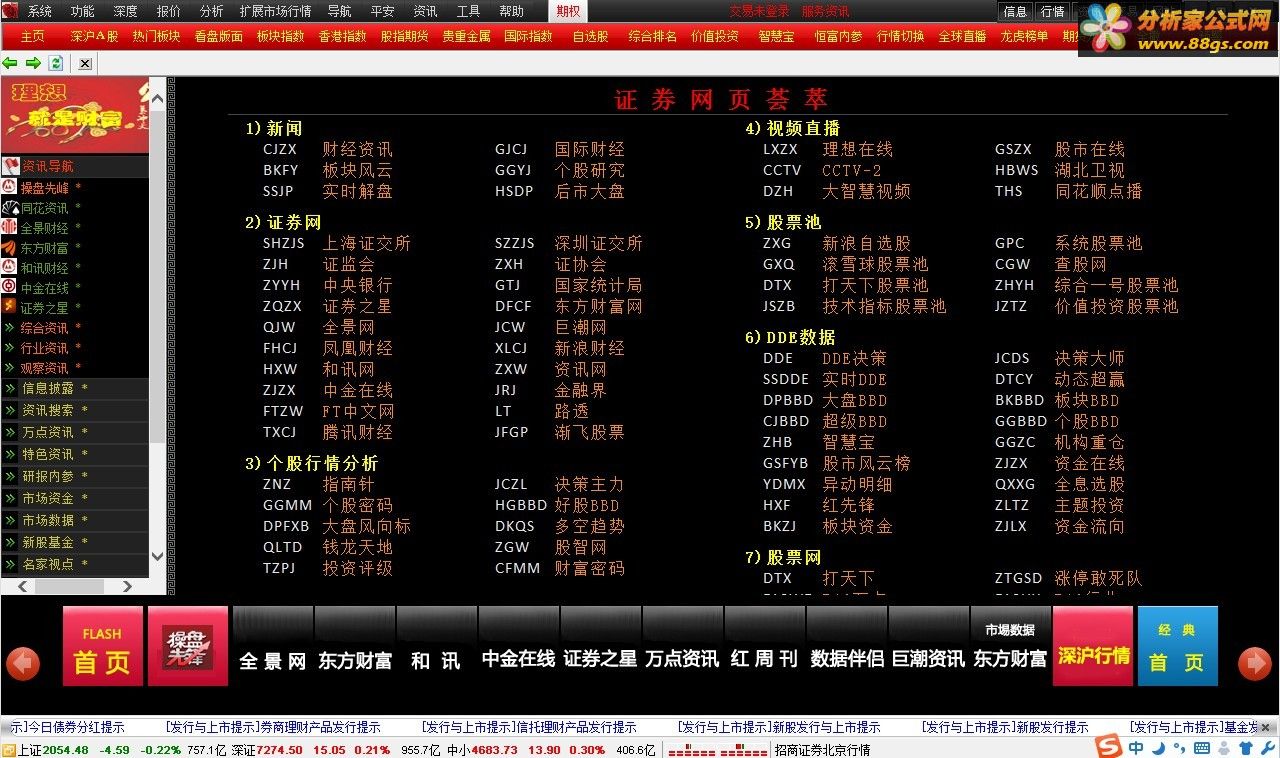The image size is (1280, 758).
Task: Click the 中金在线 sidebar icon
Action: [x=9, y=287]
